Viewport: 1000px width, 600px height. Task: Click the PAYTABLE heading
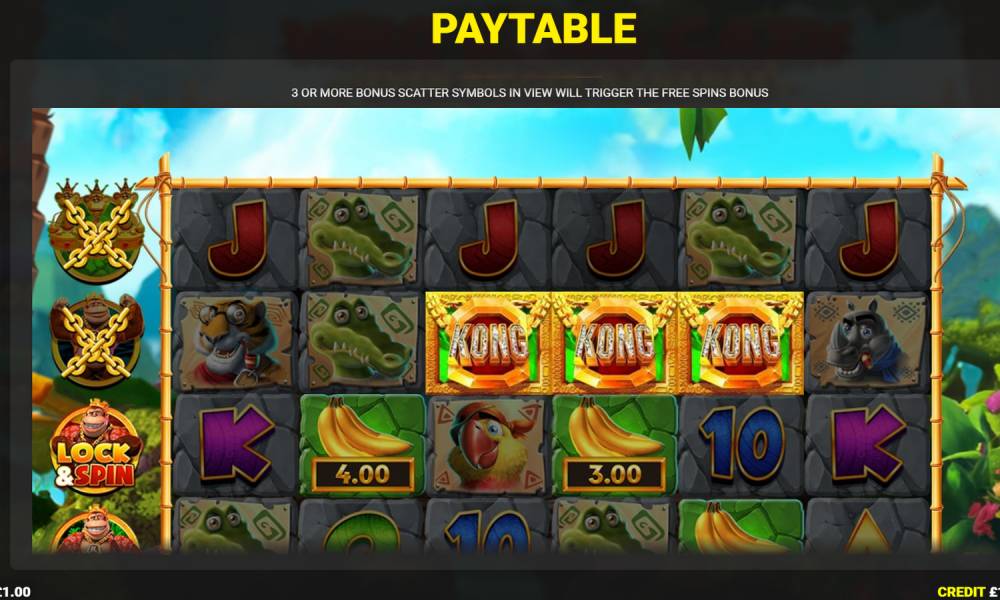534,28
